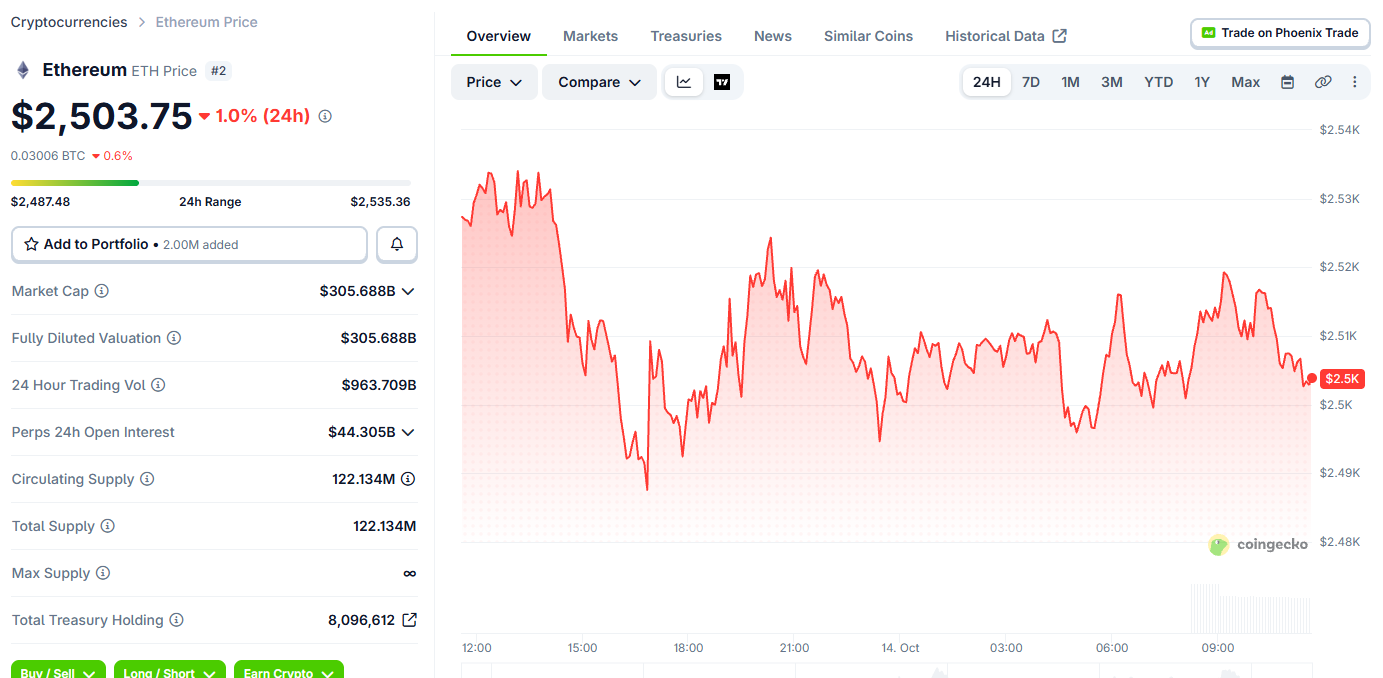This screenshot has height=678, width=1383.
Task: Click the external link icon on Historical Data
Action: coord(1060,36)
